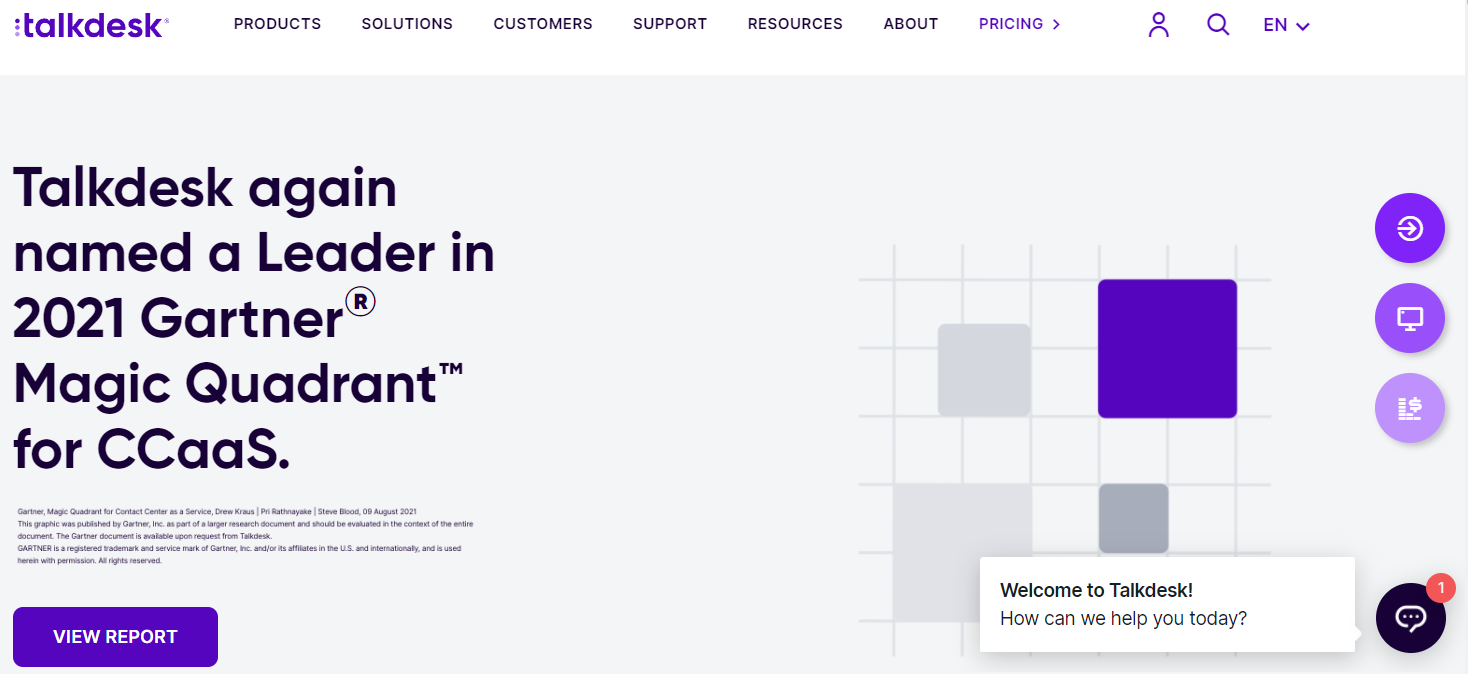Click the pricing coins floating button
This screenshot has width=1468, height=674.
(1410, 408)
